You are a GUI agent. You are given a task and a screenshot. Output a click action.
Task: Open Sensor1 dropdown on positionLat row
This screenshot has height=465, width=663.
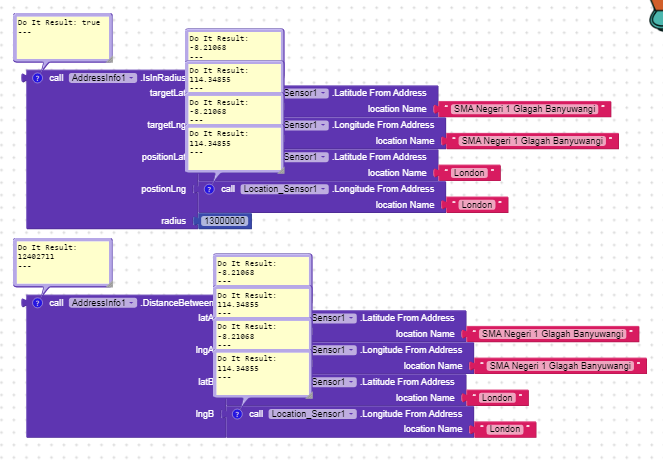tap(306, 157)
